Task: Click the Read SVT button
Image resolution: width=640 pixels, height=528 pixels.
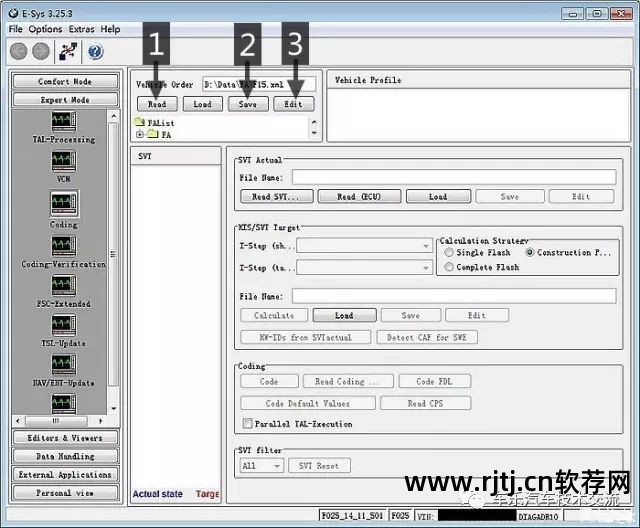Action: pyautogui.click(x=275, y=197)
